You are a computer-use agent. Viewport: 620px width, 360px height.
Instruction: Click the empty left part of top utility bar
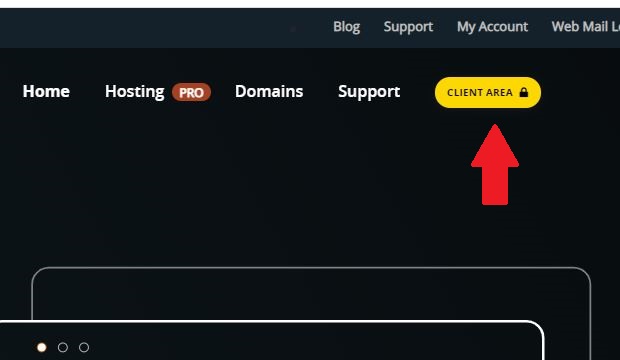point(158,28)
